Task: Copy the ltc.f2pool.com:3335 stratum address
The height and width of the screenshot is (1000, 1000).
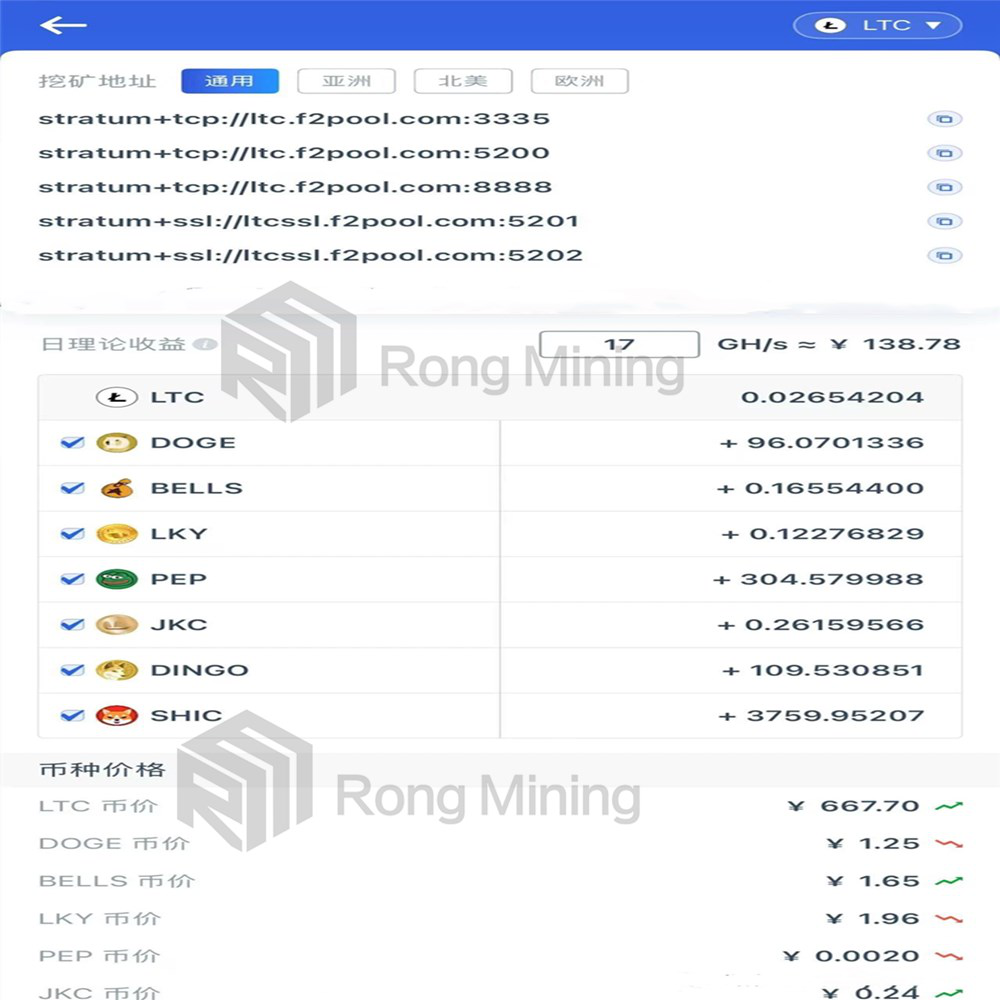Action: coord(943,119)
